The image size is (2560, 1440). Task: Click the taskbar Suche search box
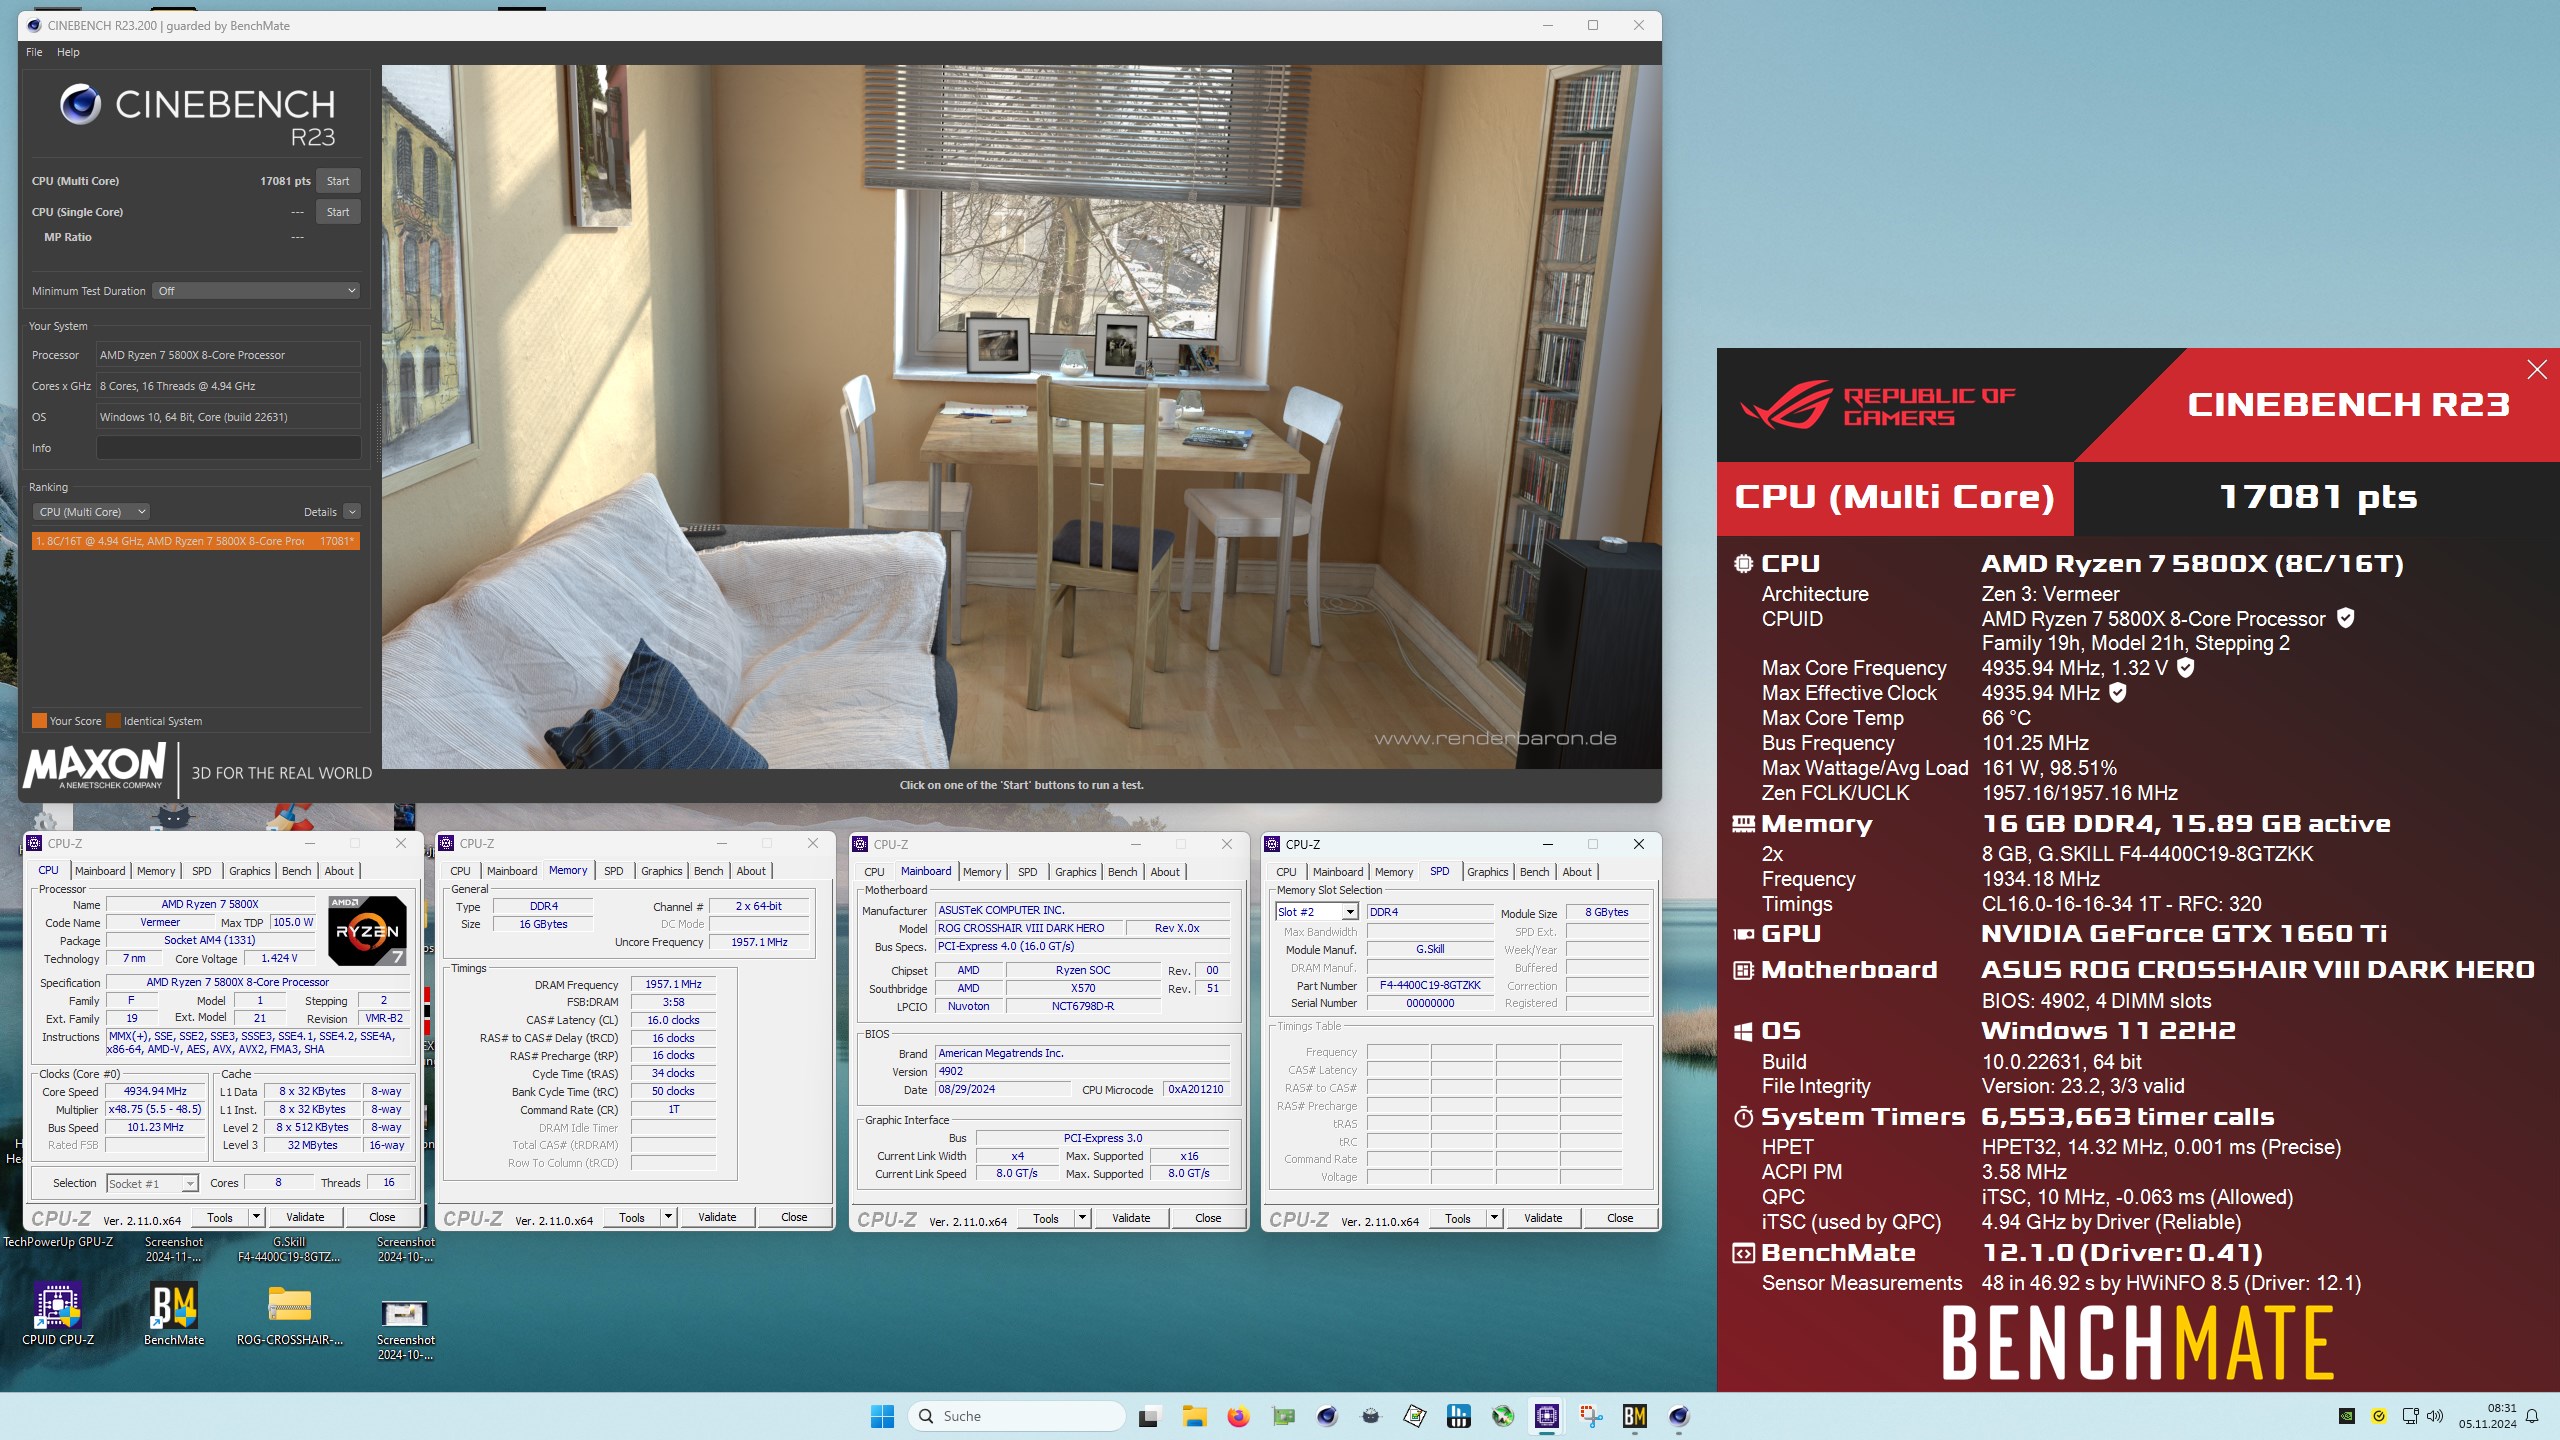pyautogui.click(x=1017, y=1416)
